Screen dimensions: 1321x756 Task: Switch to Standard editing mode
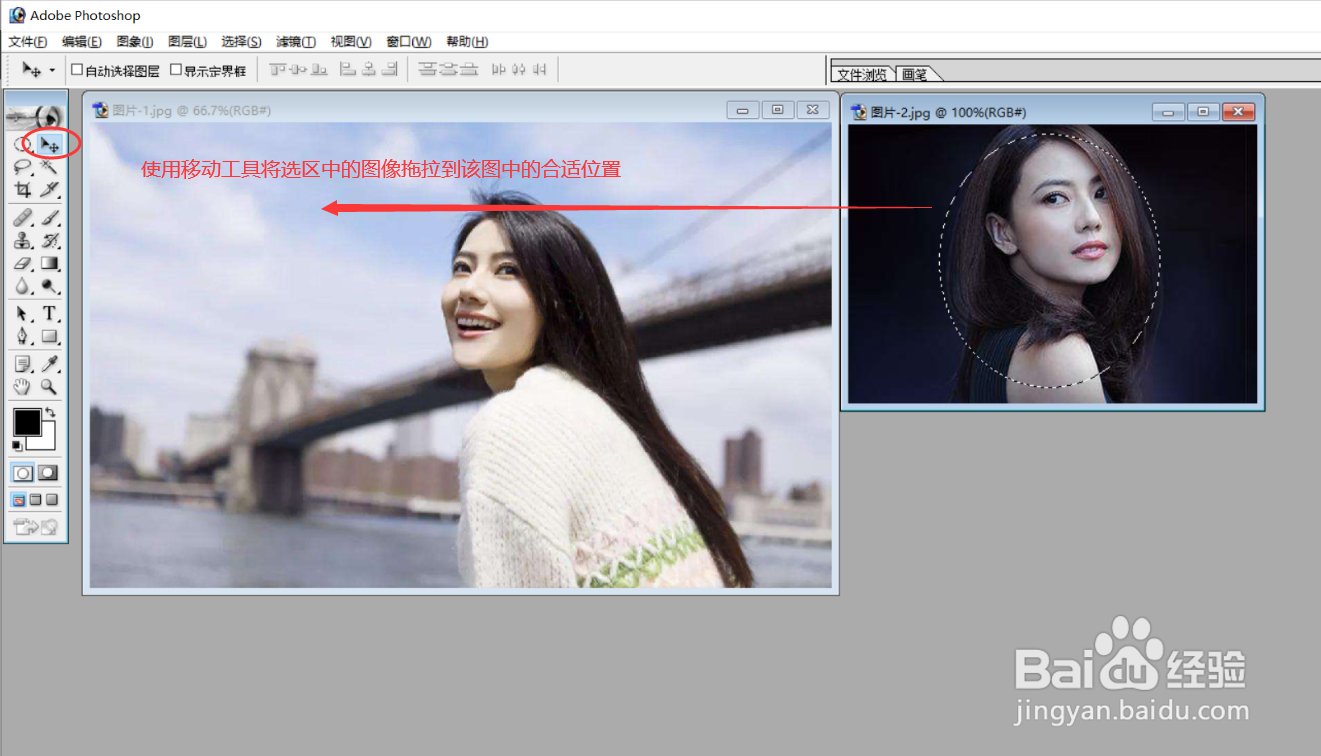point(22,472)
